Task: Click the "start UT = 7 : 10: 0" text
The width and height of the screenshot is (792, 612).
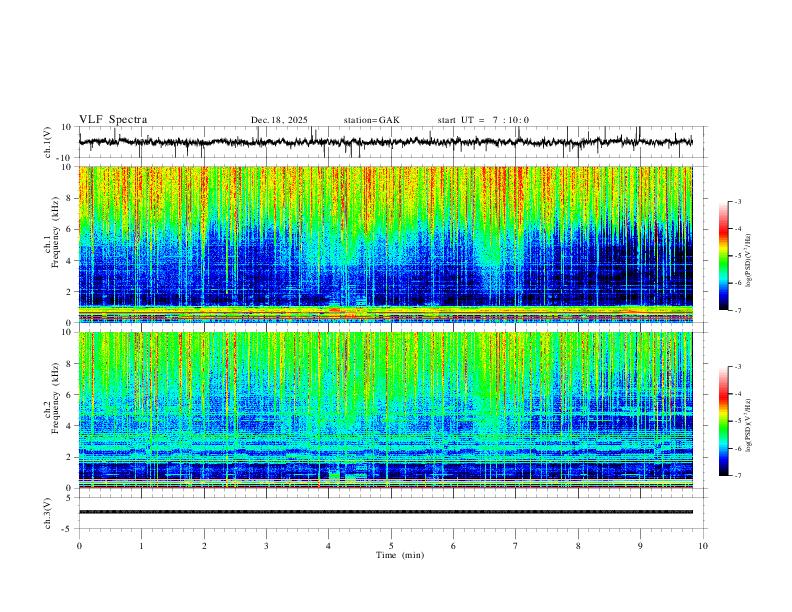Action: click(483, 120)
